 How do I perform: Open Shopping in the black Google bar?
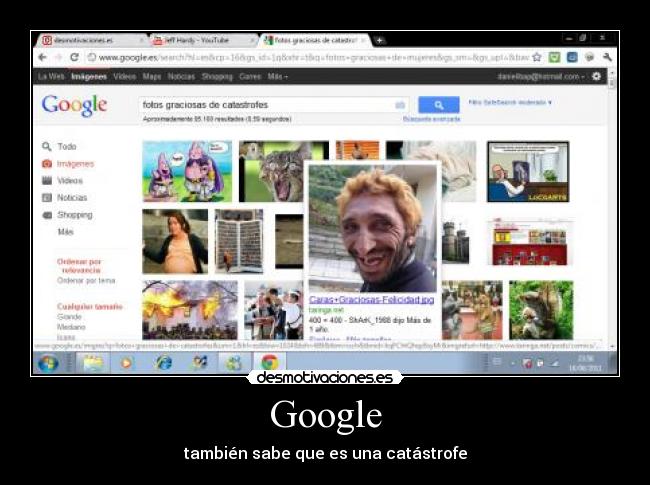click(x=217, y=76)
